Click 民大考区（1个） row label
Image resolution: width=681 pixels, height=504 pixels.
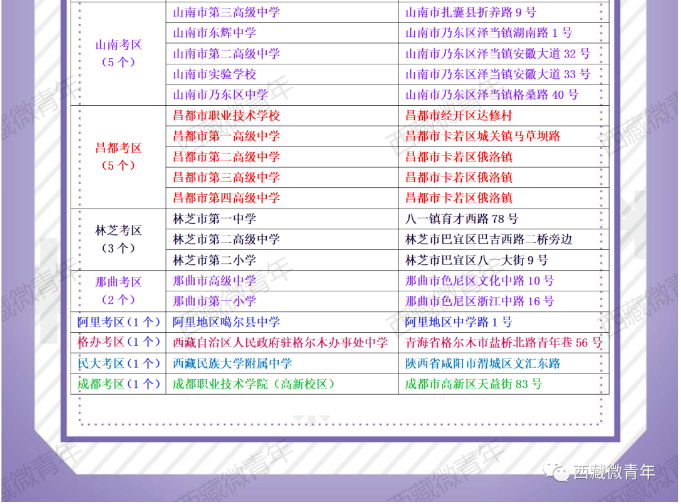119,363
